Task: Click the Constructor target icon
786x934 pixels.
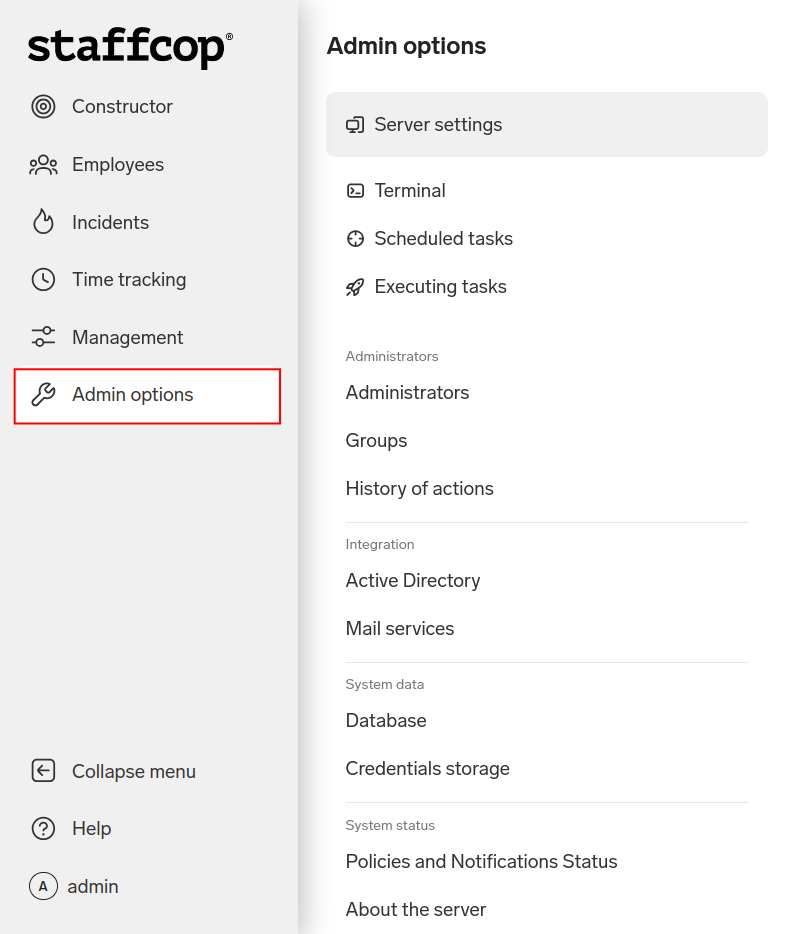Action: click(x=43, y=107)
